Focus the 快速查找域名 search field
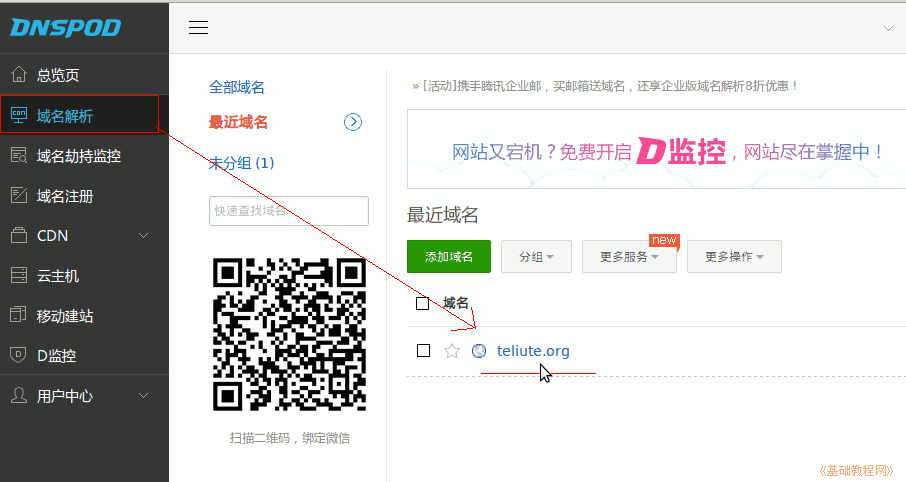906x482 pixels. click(x=289, y=211)
